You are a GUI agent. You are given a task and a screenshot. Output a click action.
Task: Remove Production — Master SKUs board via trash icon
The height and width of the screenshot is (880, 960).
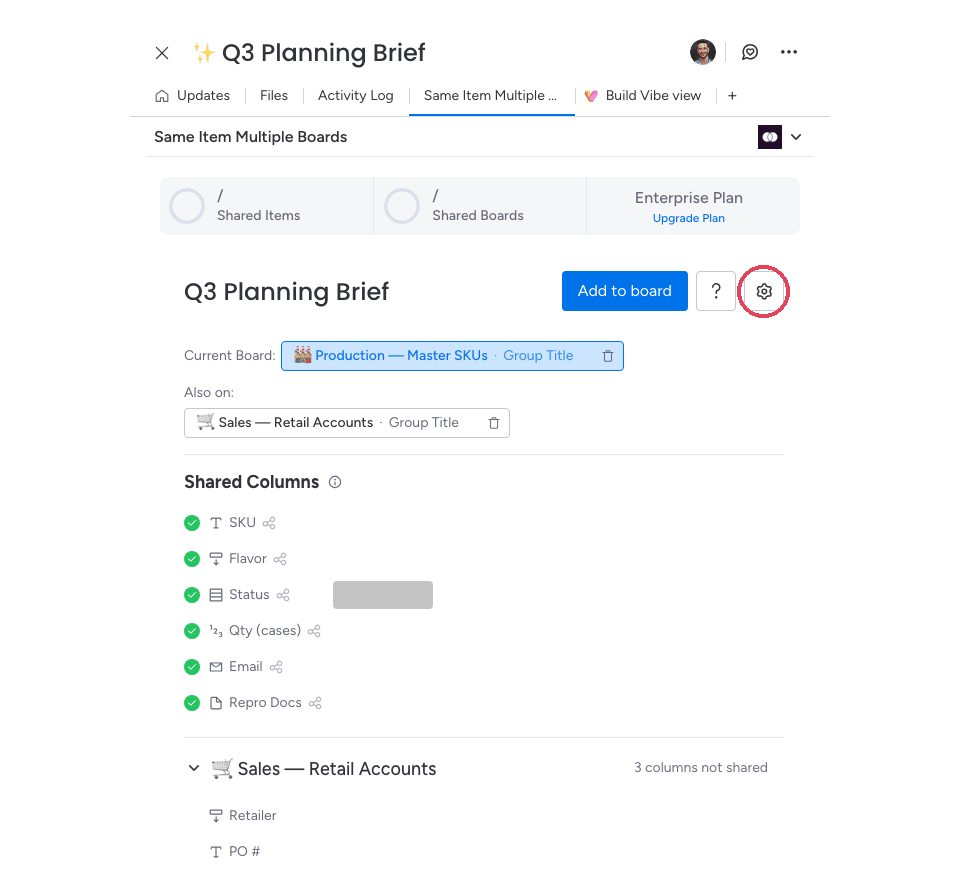[607, 356]
